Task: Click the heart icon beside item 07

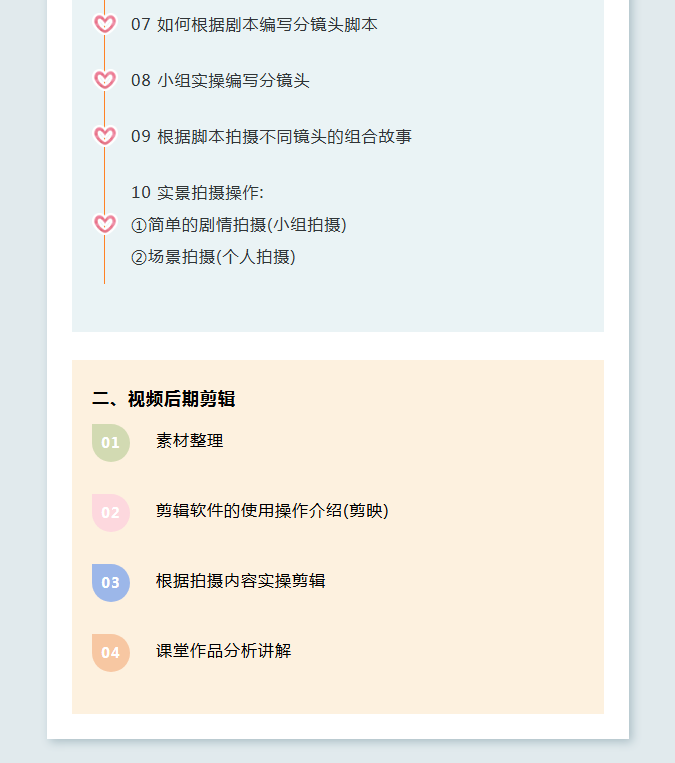Action: tap(104, 24)
